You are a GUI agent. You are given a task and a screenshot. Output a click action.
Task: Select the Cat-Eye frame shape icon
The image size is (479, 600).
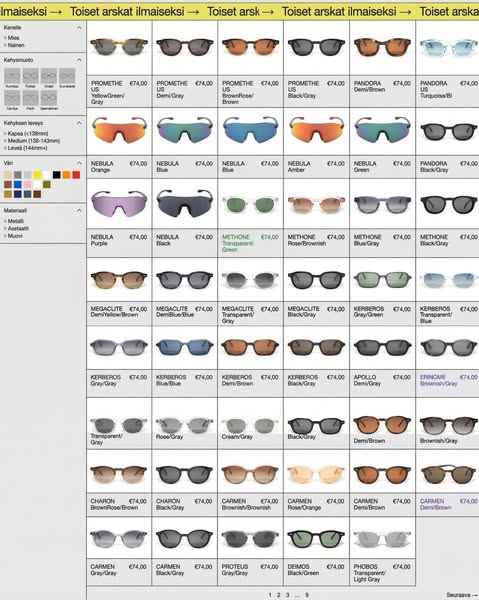click(12, 98)
